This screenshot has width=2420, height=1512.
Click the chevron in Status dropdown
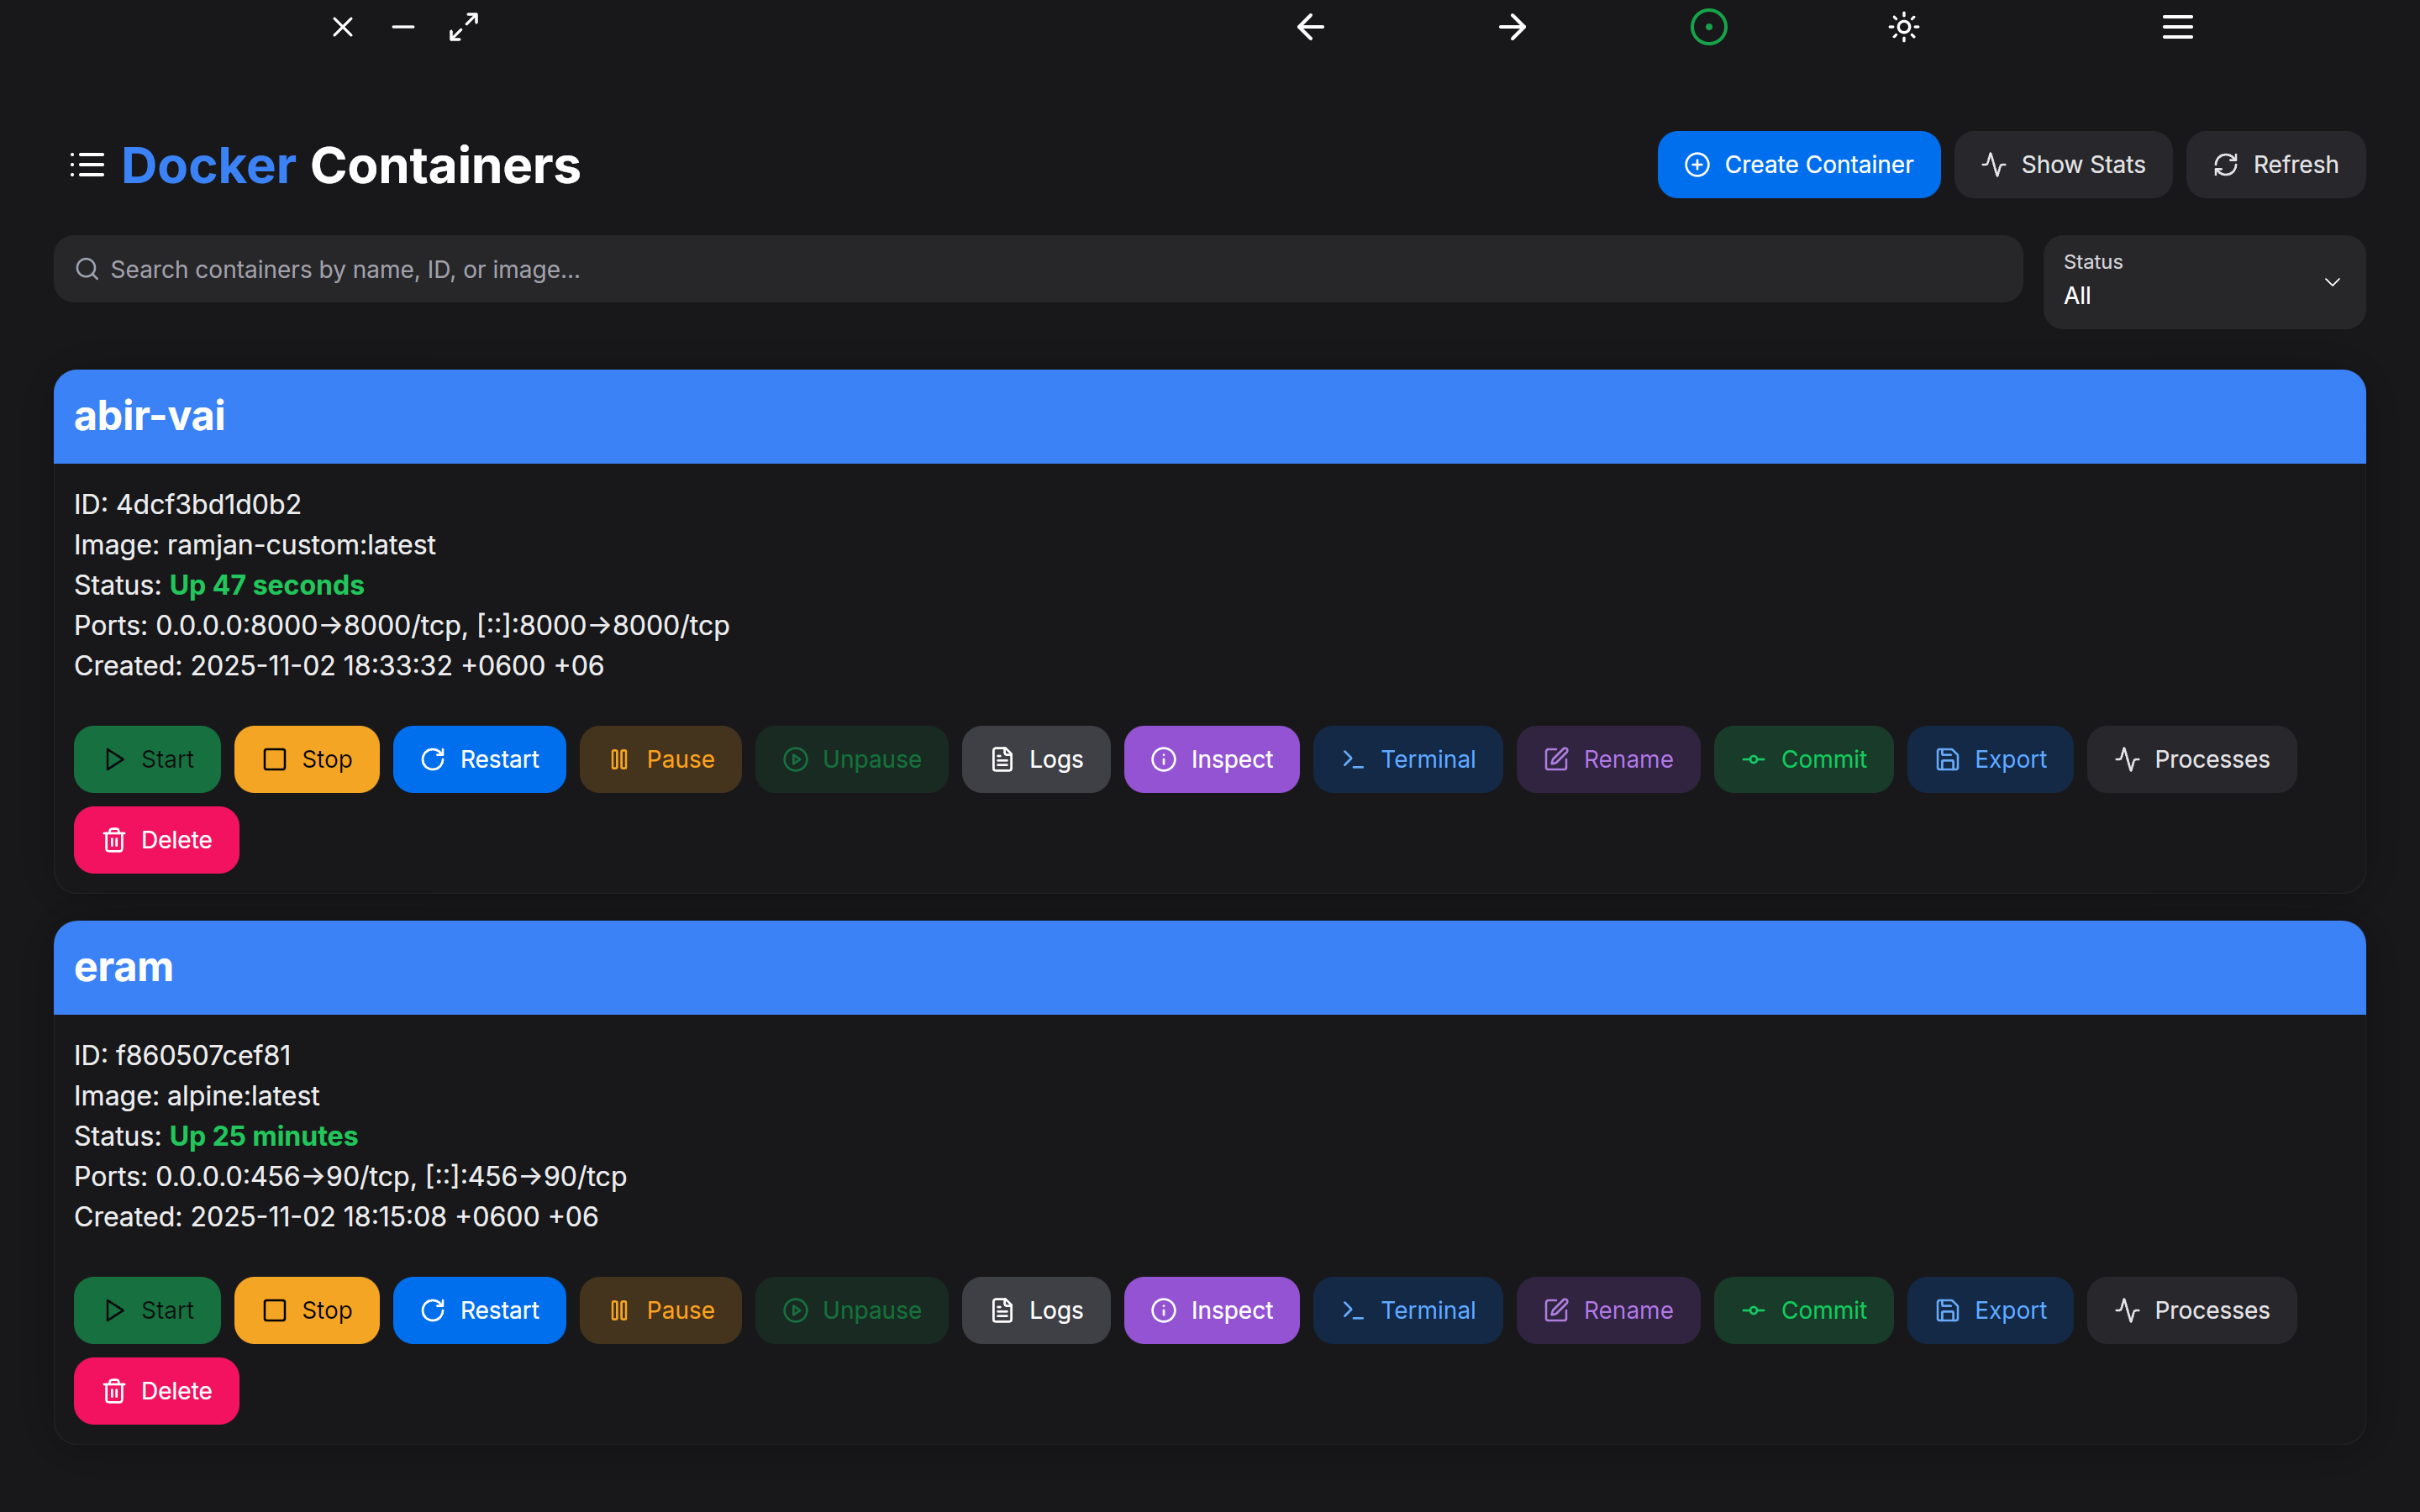click(x=2332, y=282)
